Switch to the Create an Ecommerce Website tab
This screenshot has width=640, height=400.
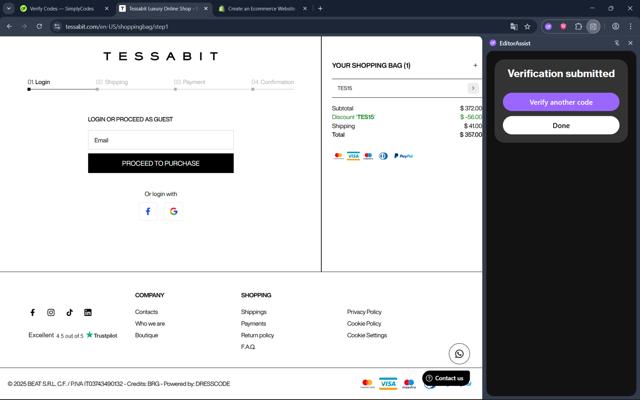[261, 9]
